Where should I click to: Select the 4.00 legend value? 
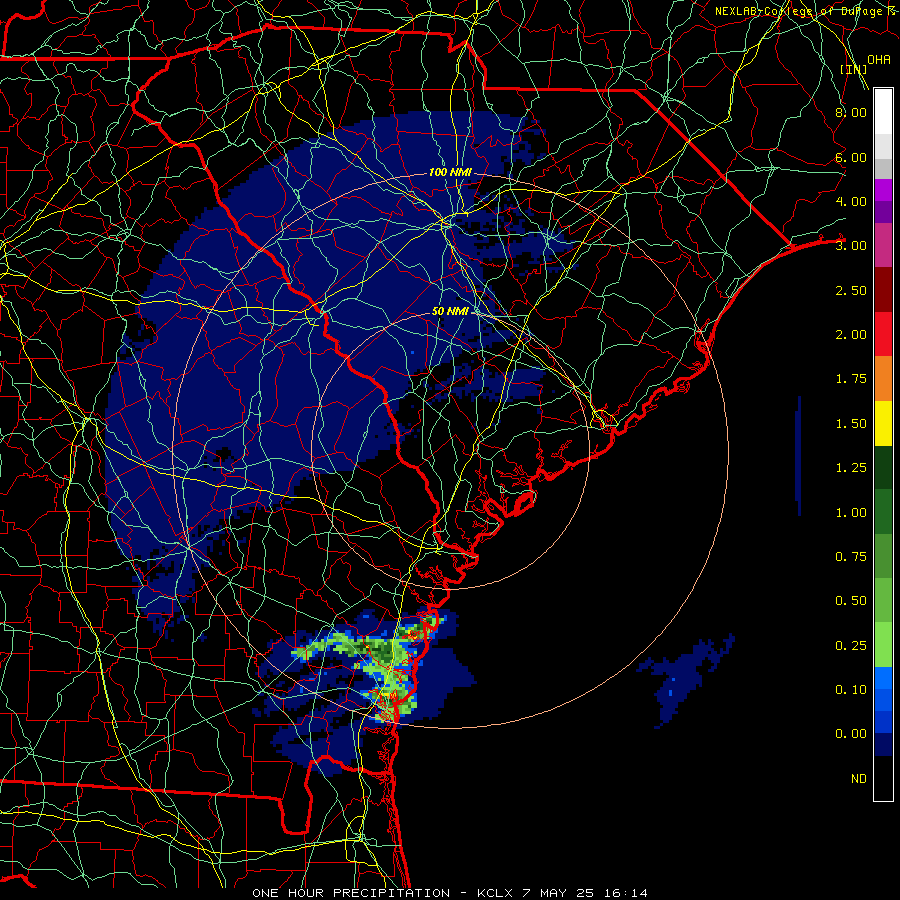851,201
